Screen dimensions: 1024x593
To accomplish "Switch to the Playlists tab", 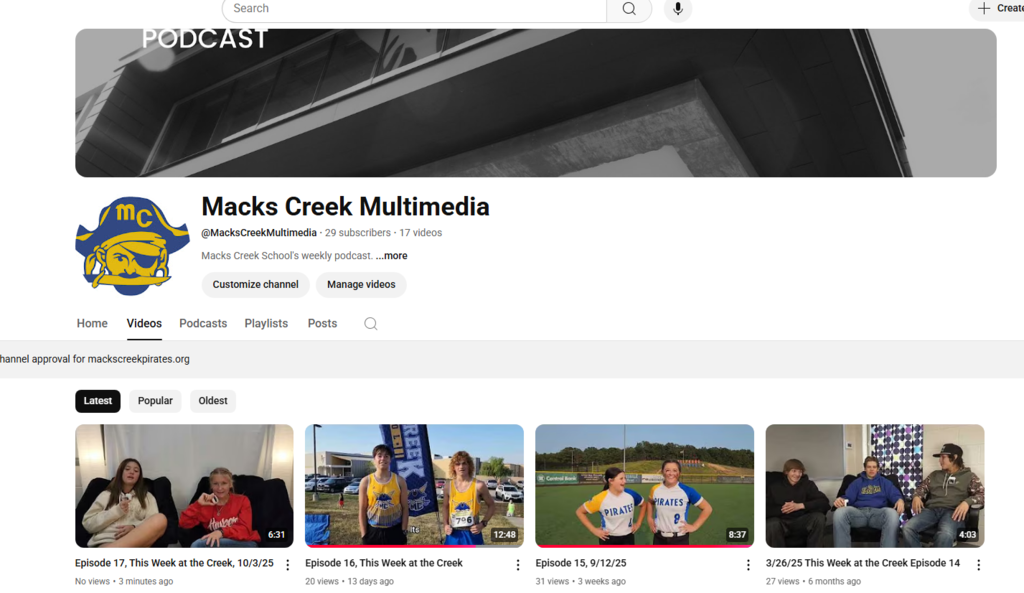I will (266, 324).
